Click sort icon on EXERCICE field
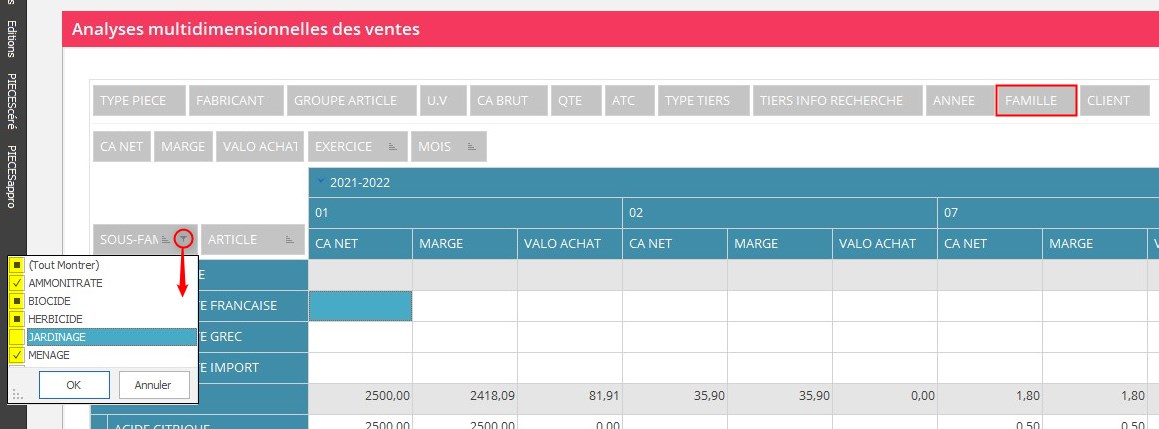Screen dimensions: 1159x429 392,147
